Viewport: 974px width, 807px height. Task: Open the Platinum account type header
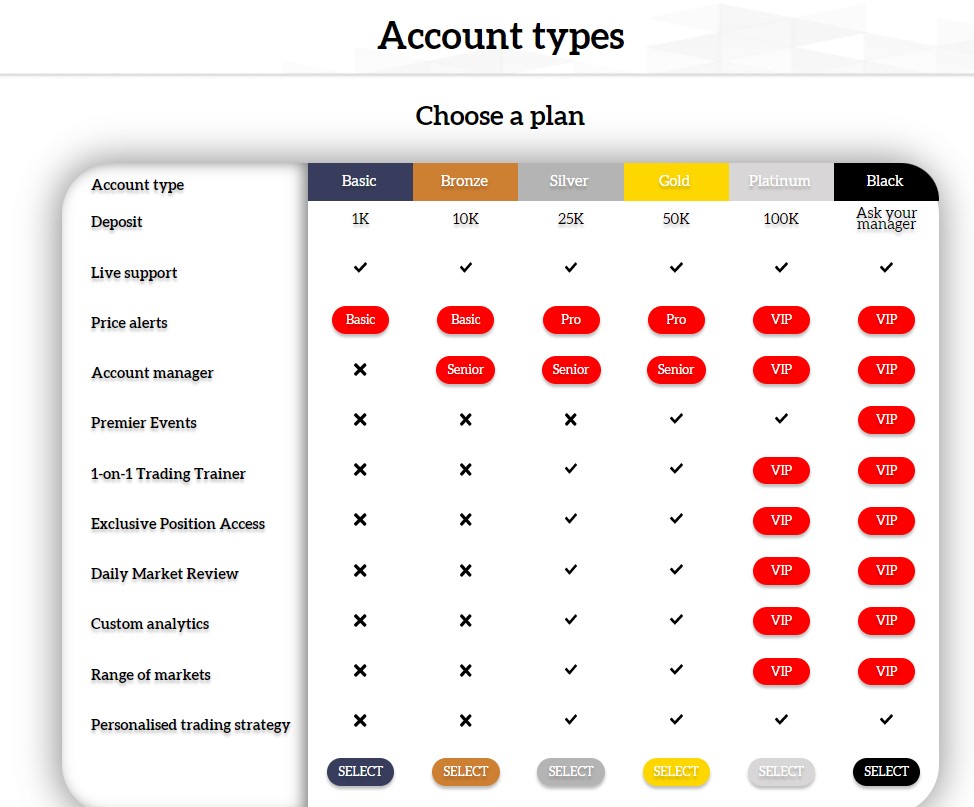[x=781, y=181]
